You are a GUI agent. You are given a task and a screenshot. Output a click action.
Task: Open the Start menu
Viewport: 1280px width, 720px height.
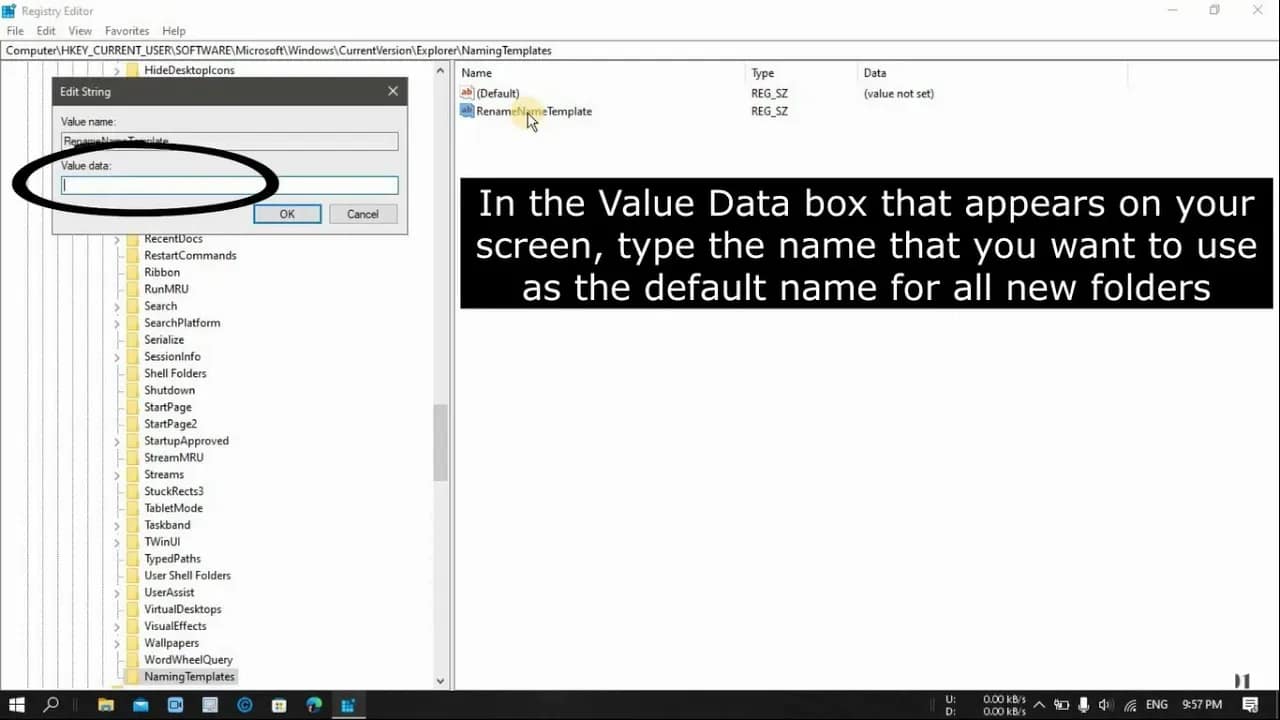point(17,705)
